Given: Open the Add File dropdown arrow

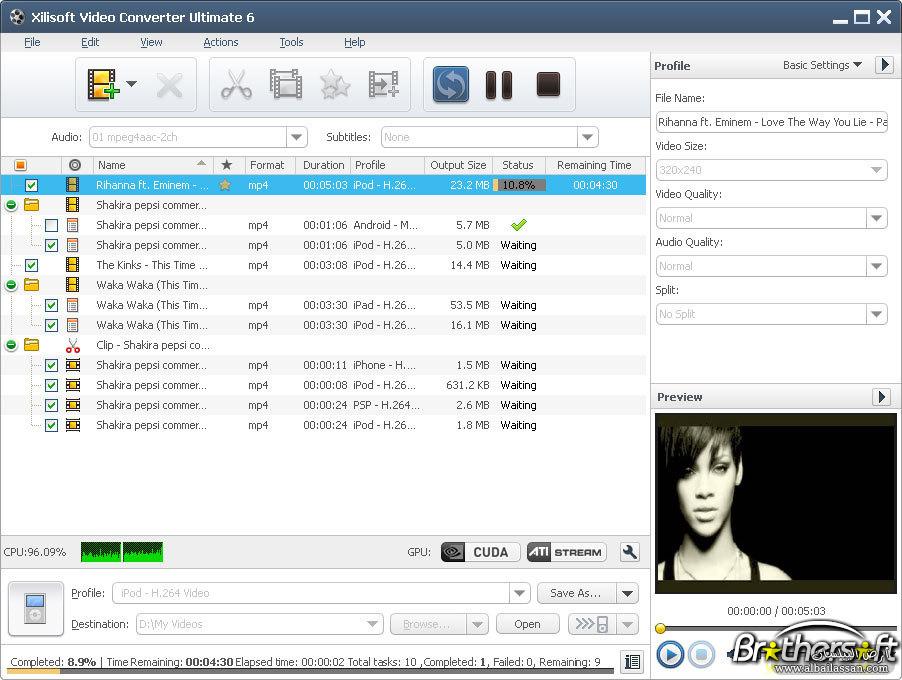Looking at the screenshot, I should tap(132, 84).
